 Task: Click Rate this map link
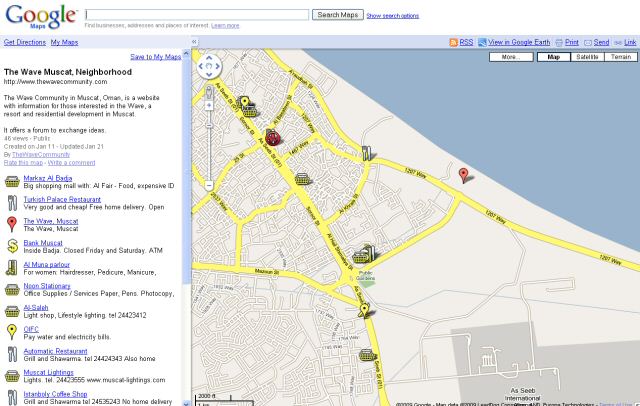click(x=23, y=163)
